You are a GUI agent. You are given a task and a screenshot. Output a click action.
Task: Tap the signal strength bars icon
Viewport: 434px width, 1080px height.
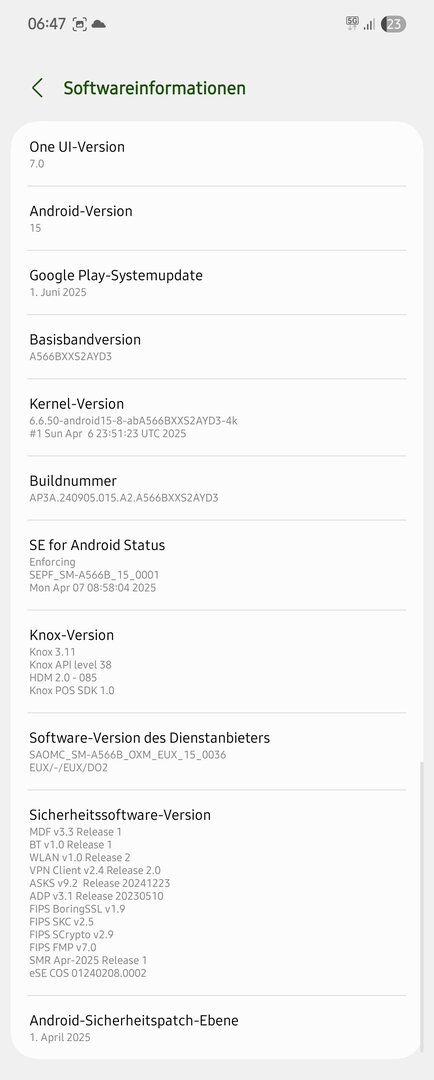369,24
